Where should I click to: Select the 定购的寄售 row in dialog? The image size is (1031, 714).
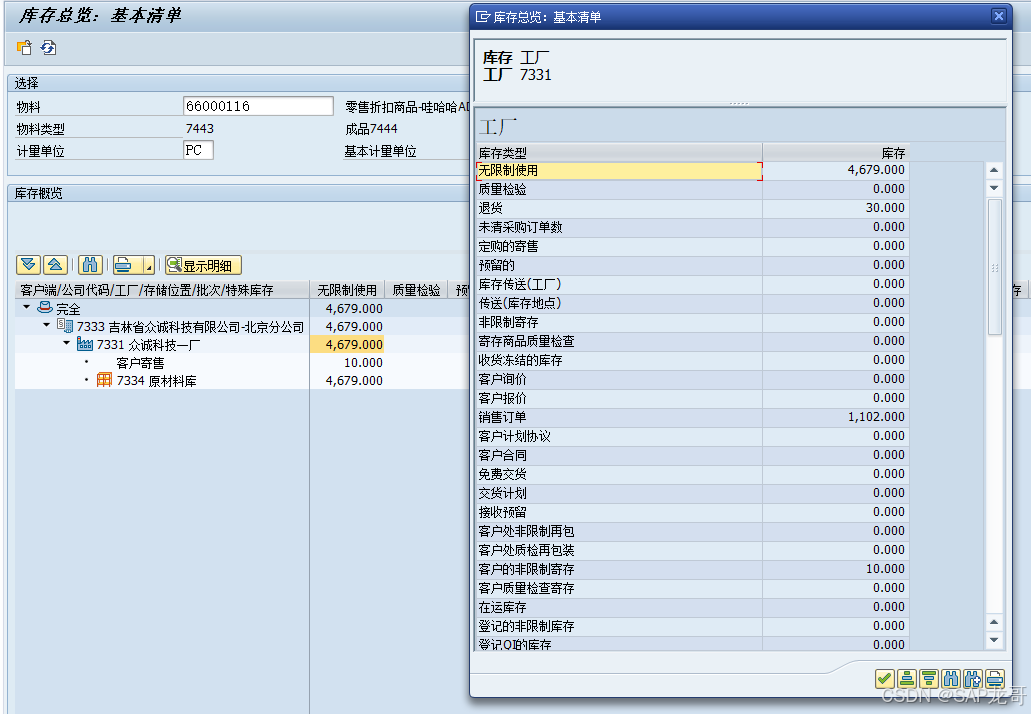coord(692,247)
